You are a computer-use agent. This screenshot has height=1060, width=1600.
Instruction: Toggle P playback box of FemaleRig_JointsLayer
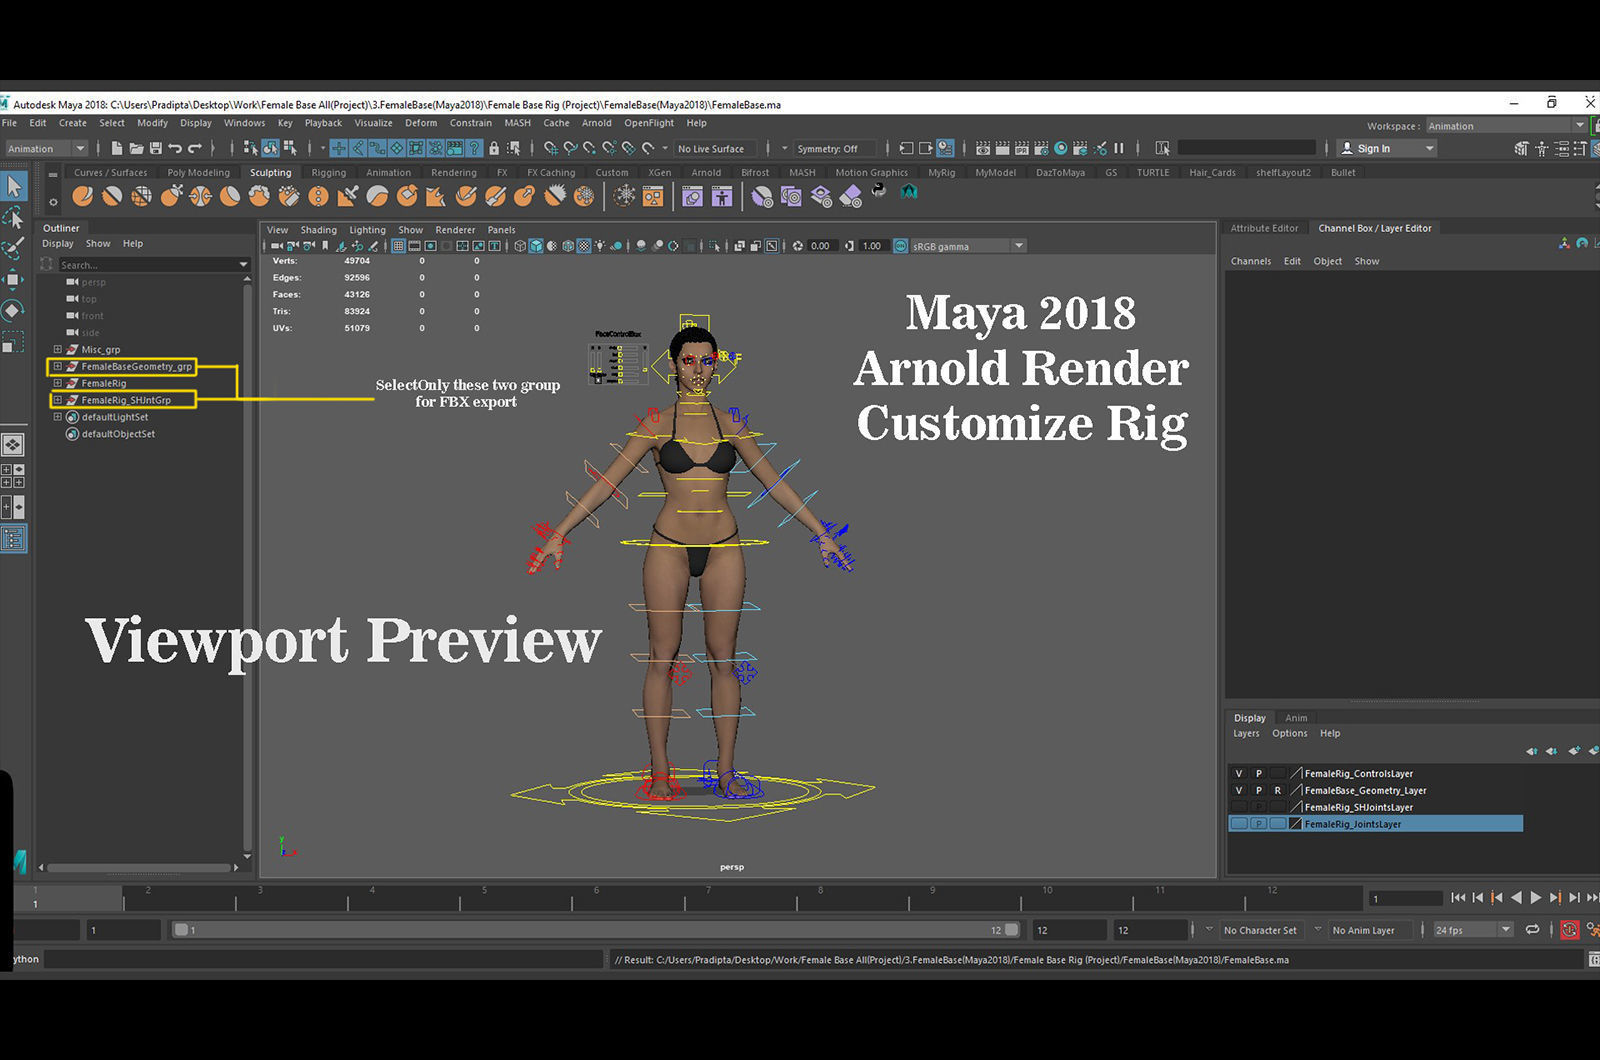pyautogui.click(x=1259, y=824)
